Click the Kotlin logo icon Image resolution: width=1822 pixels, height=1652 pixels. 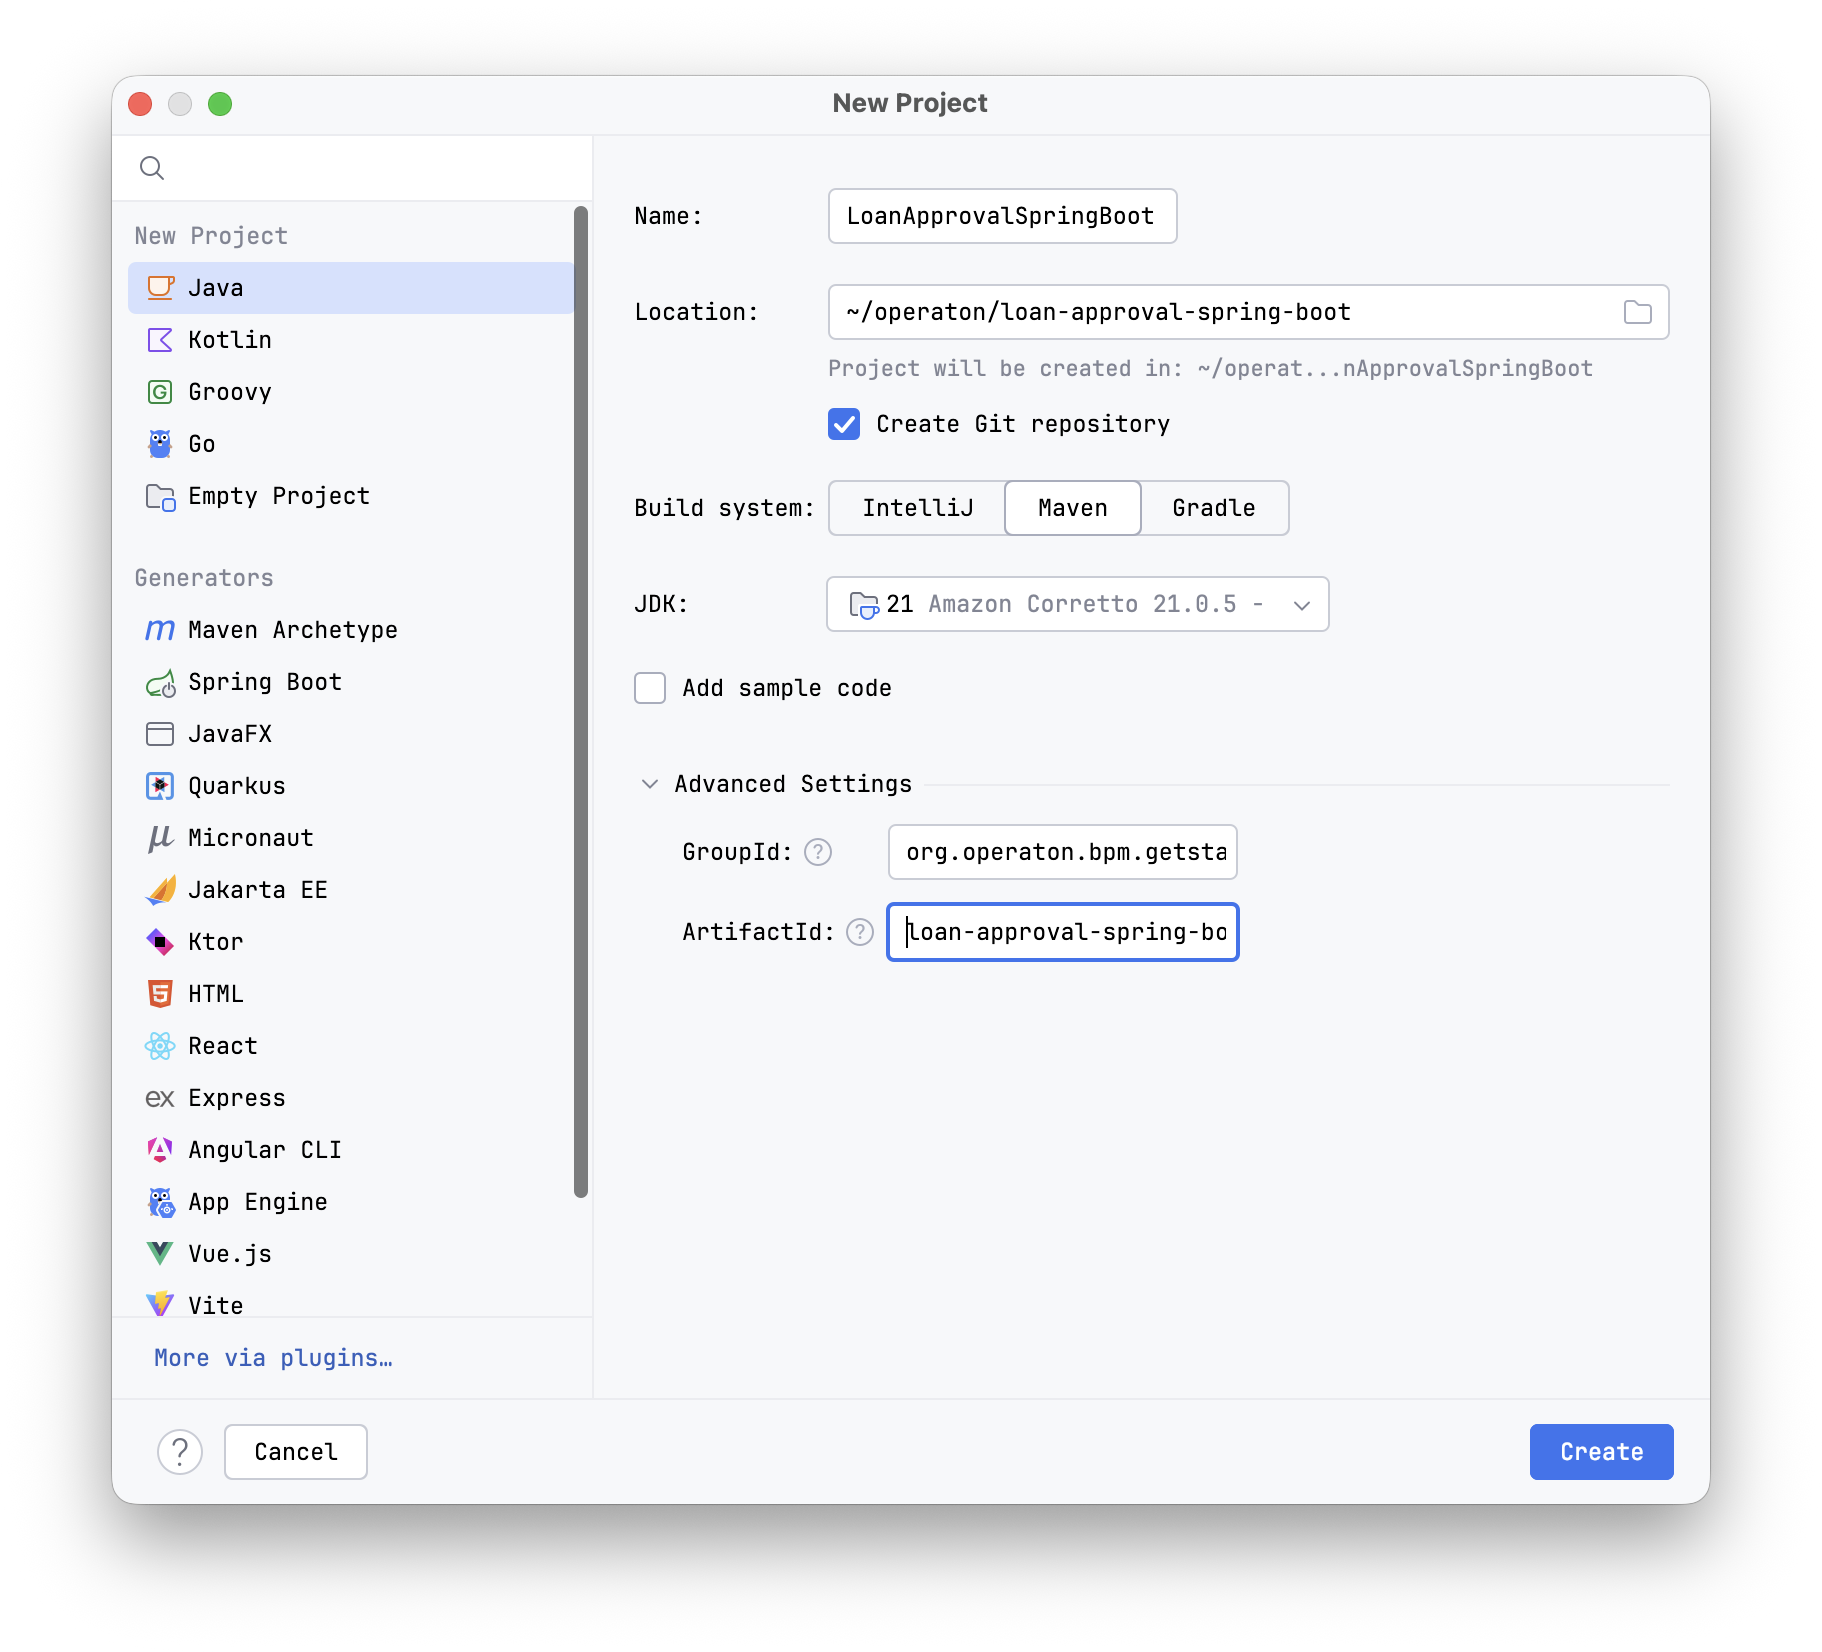[x=160, y=340]
